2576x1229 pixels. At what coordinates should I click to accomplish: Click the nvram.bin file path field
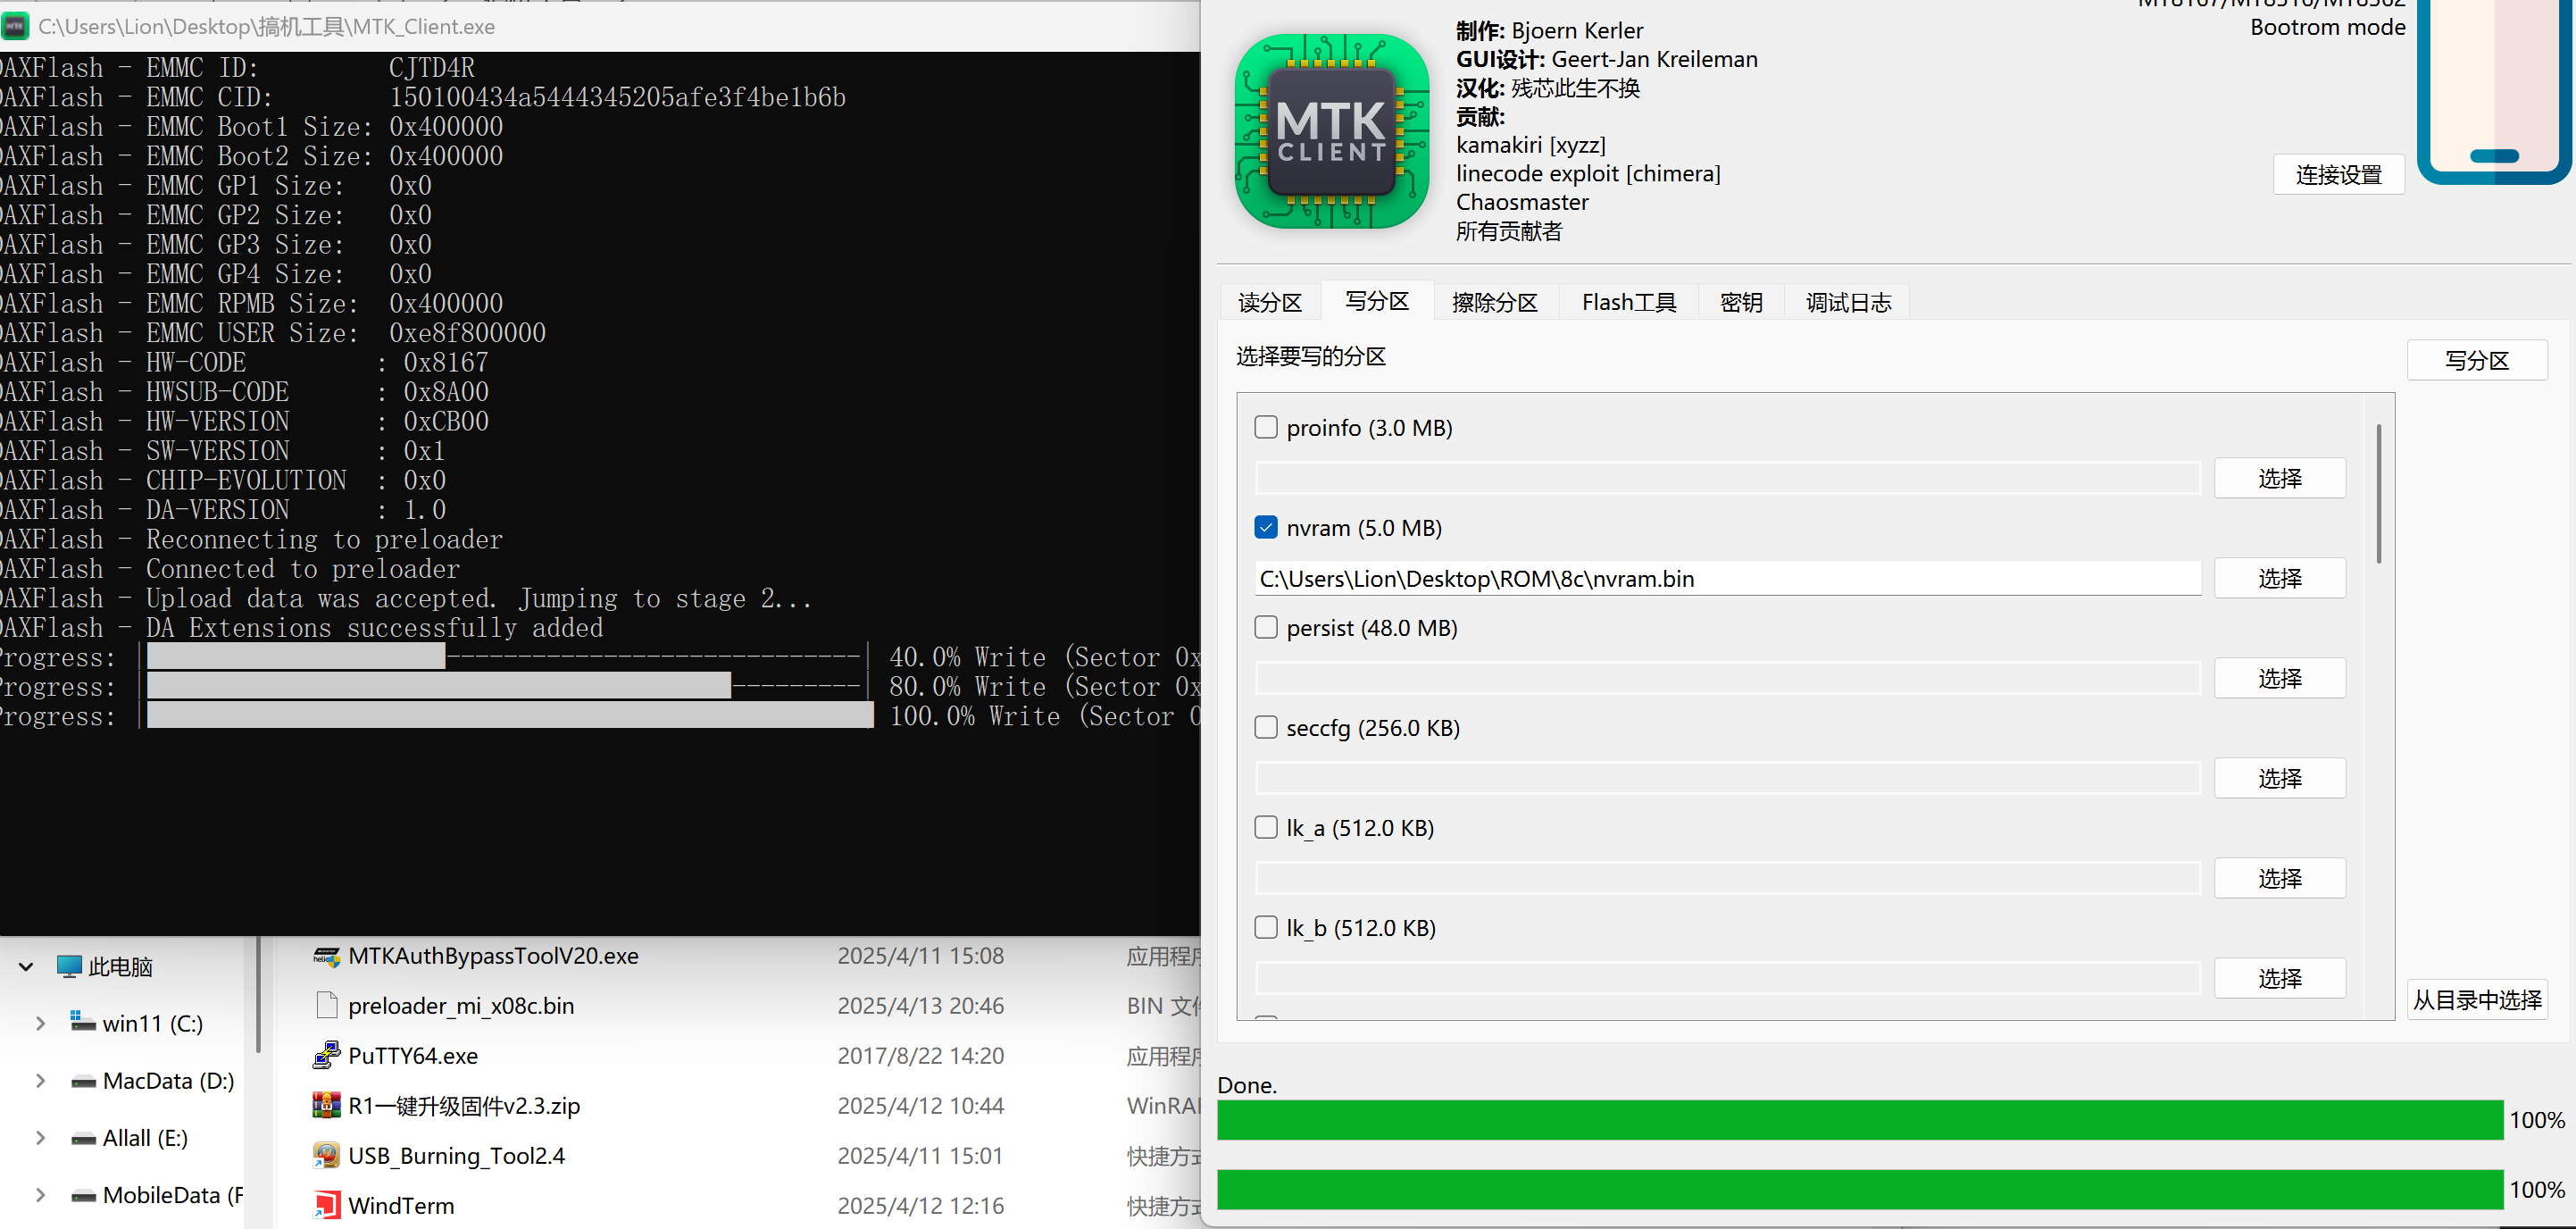pyautogui.click(x=1727, y=579)
